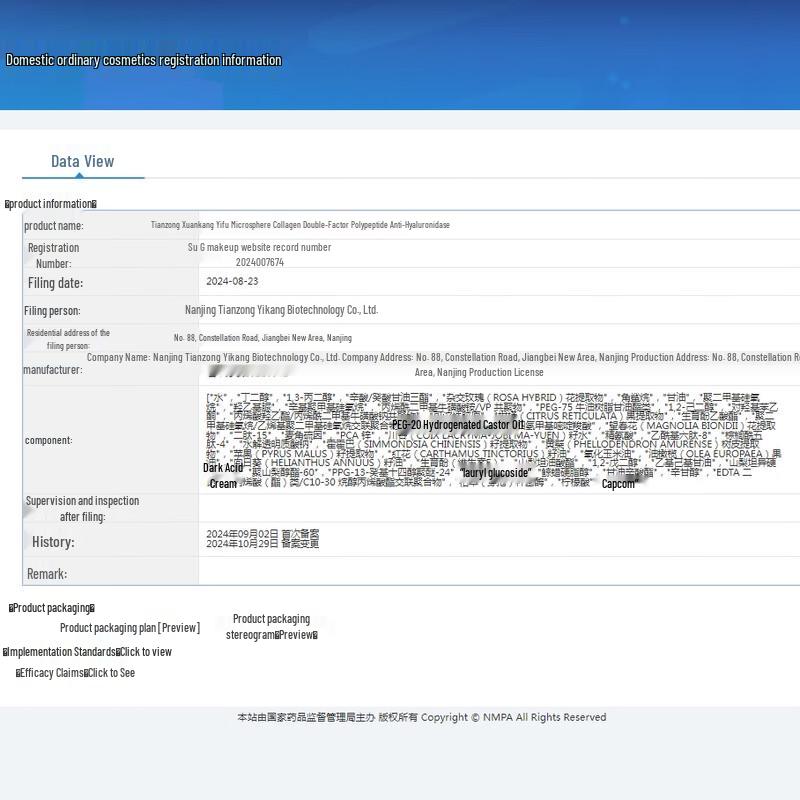The image size is (800, 800).
Task: Click Product packaging plan Preview link
Action: tap(129, 628)
